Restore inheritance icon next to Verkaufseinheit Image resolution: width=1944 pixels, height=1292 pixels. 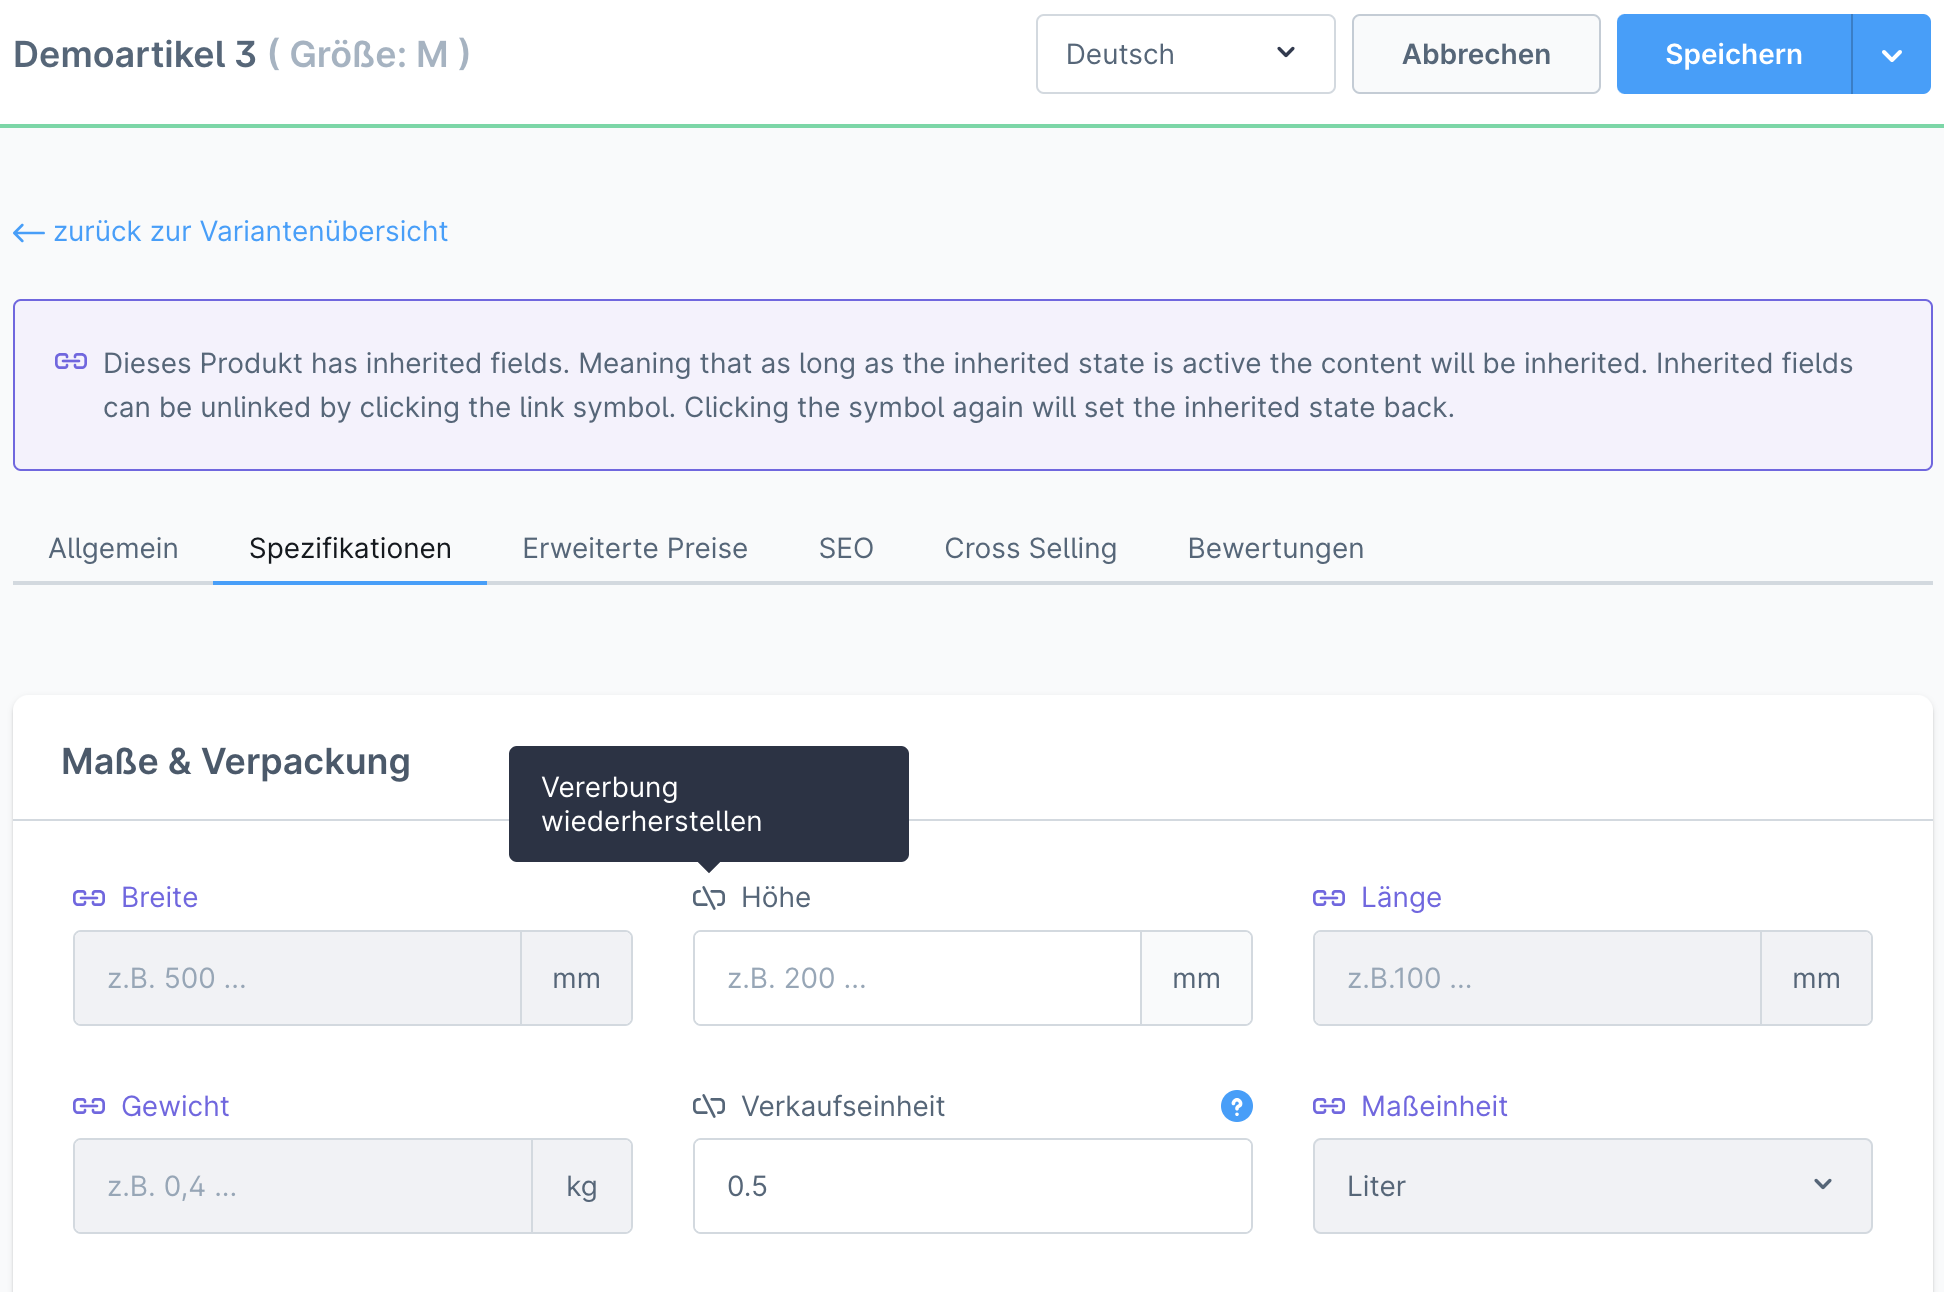[x=709, y=1106]
